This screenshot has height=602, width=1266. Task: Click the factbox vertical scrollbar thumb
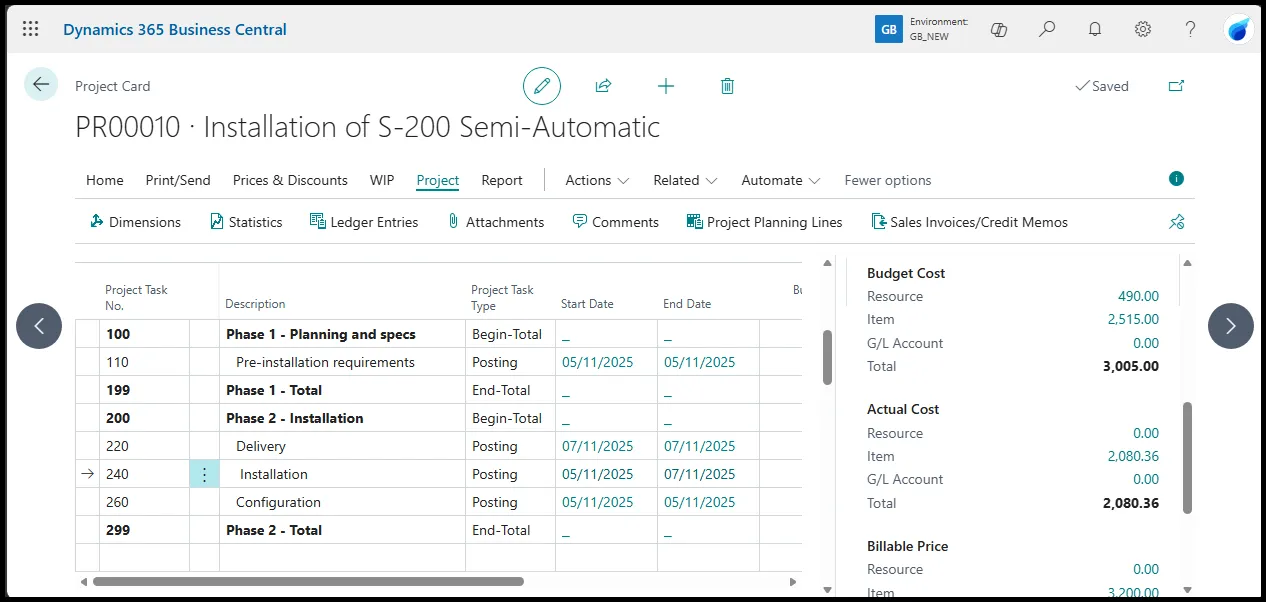point(1187,458)
